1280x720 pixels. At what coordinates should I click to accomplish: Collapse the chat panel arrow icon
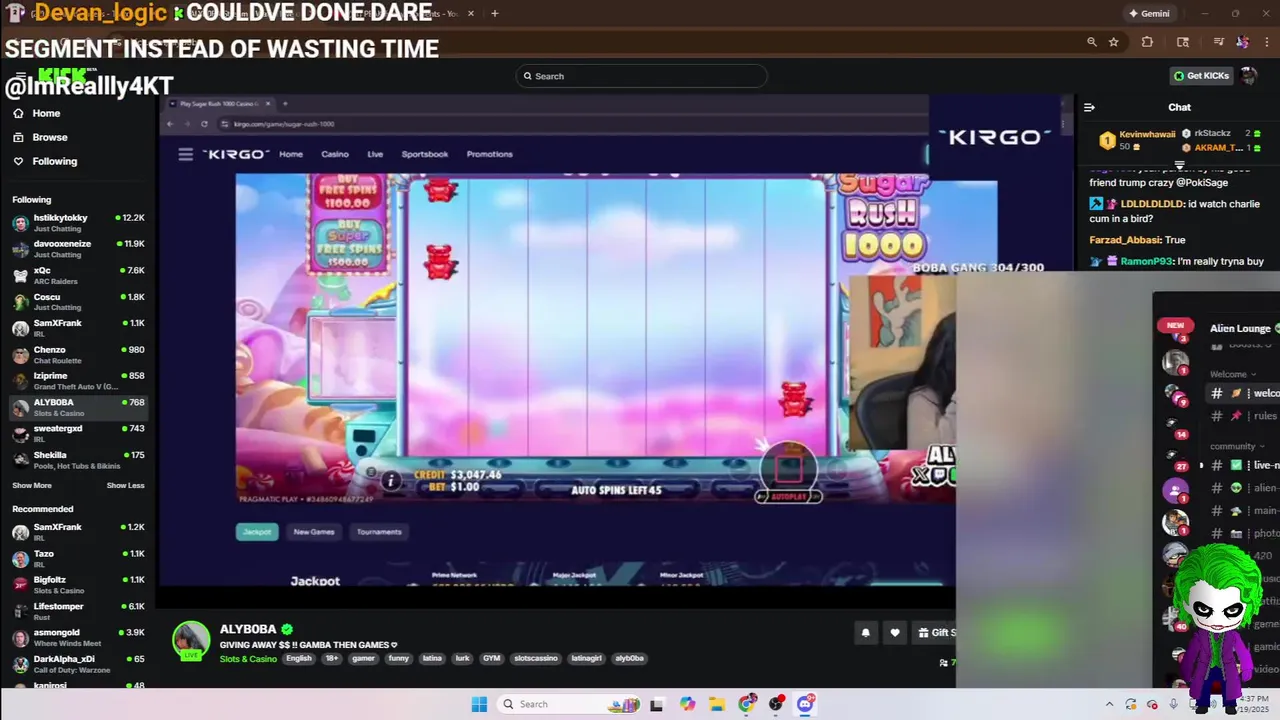point(1089,107)
